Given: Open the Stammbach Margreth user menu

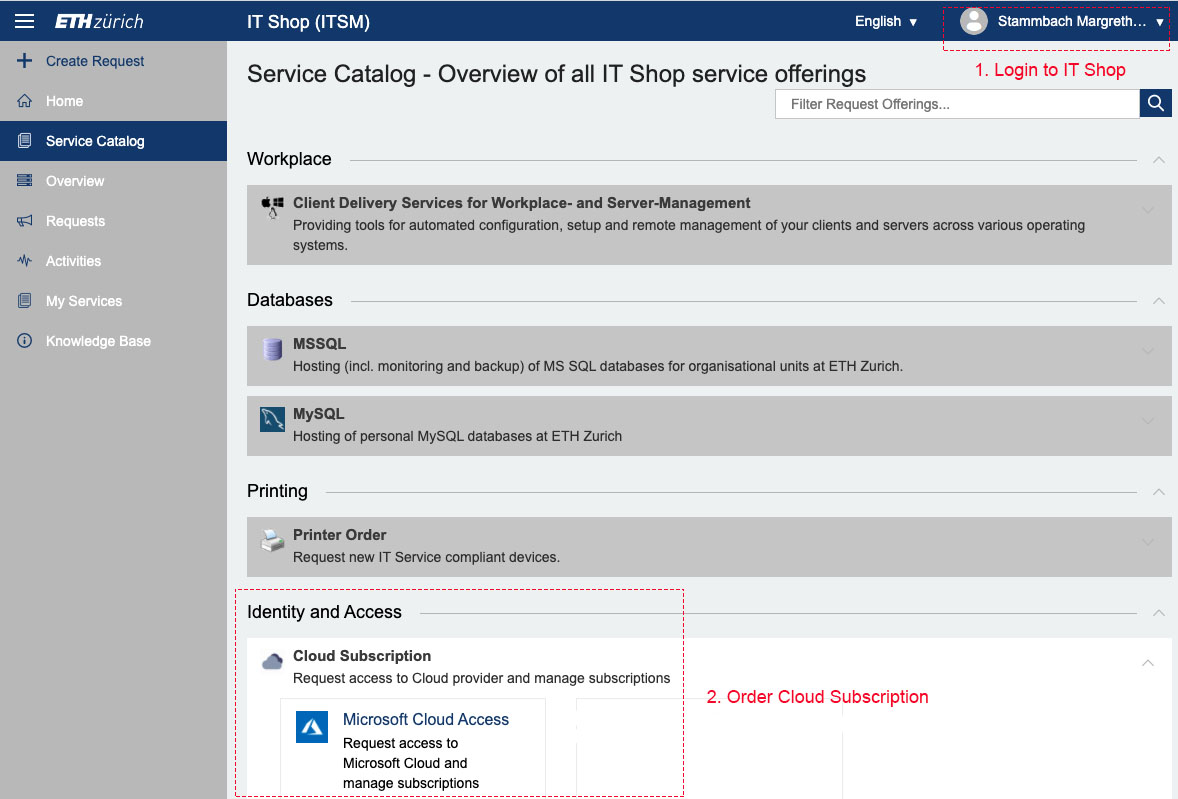Looking at the screenshot, I should (1063, 21).
